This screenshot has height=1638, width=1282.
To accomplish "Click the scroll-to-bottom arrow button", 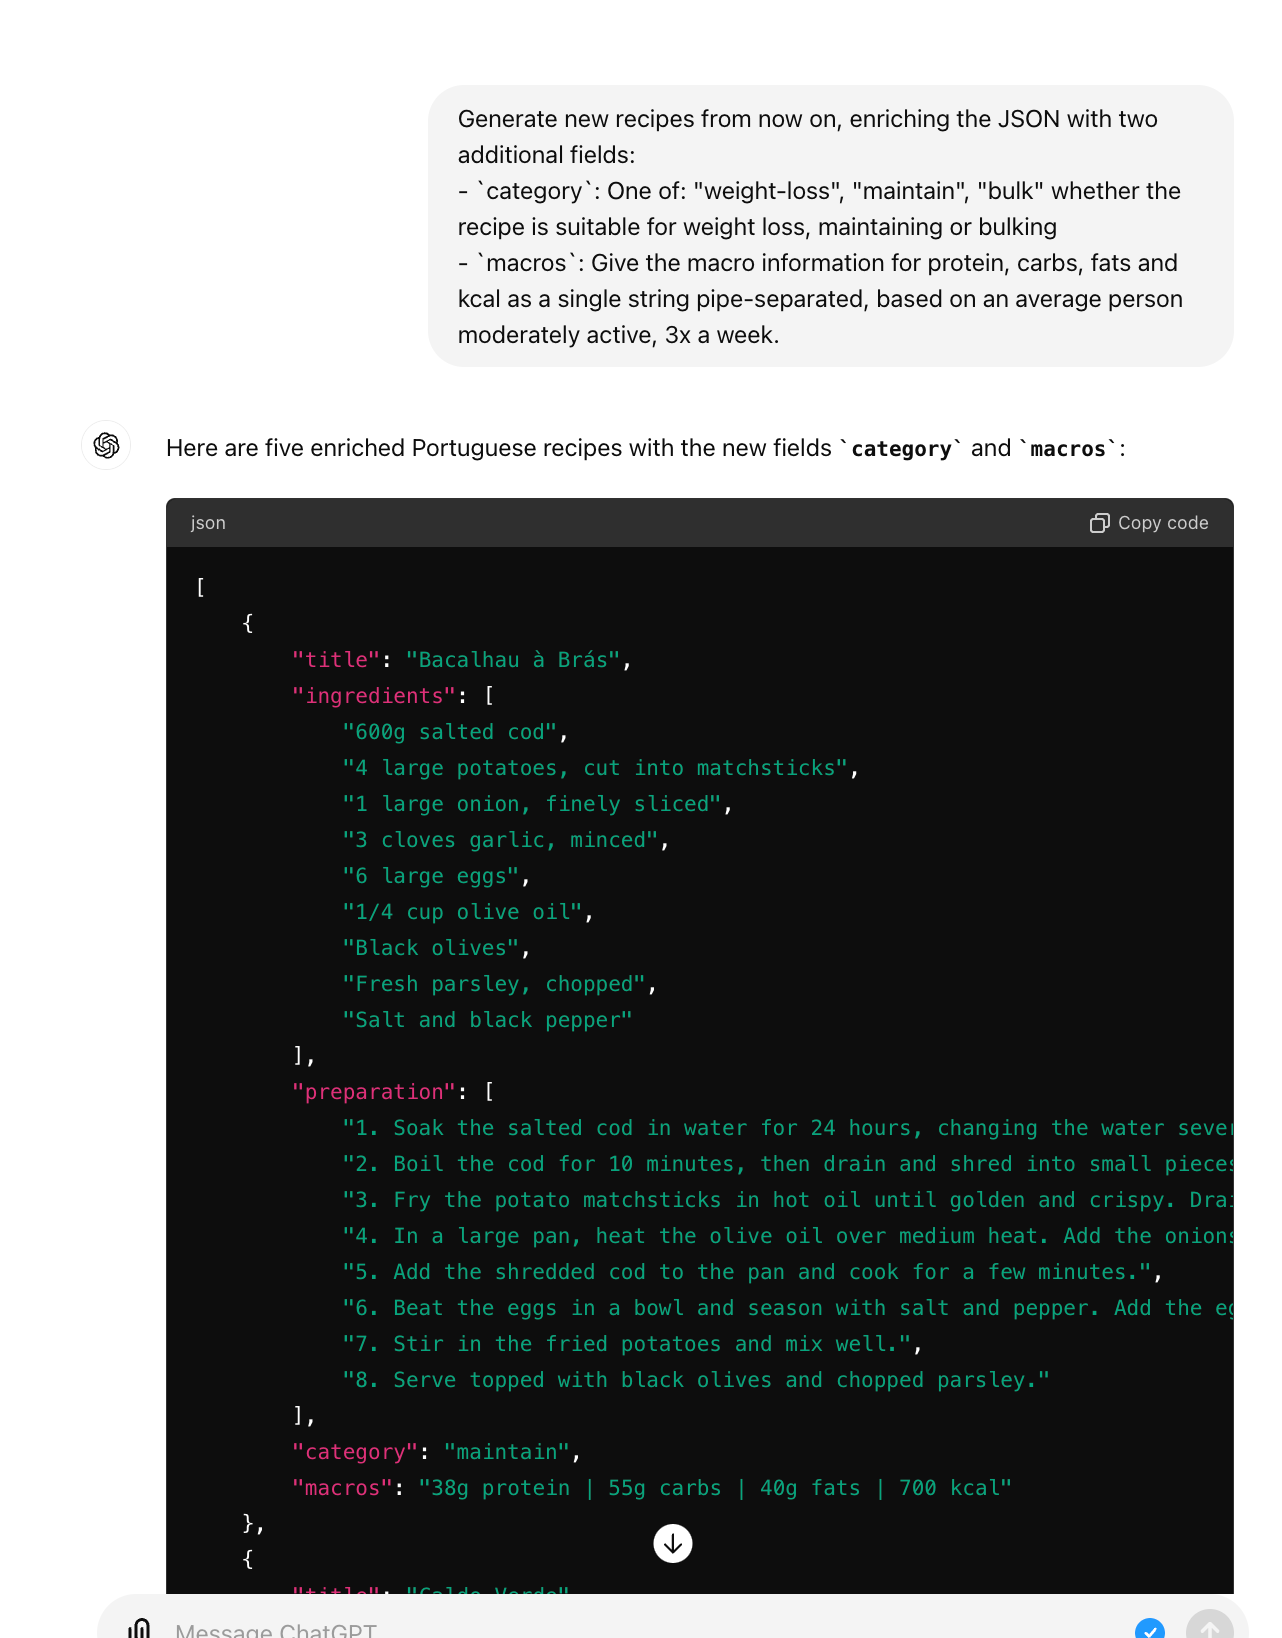I will point(673,1543).
